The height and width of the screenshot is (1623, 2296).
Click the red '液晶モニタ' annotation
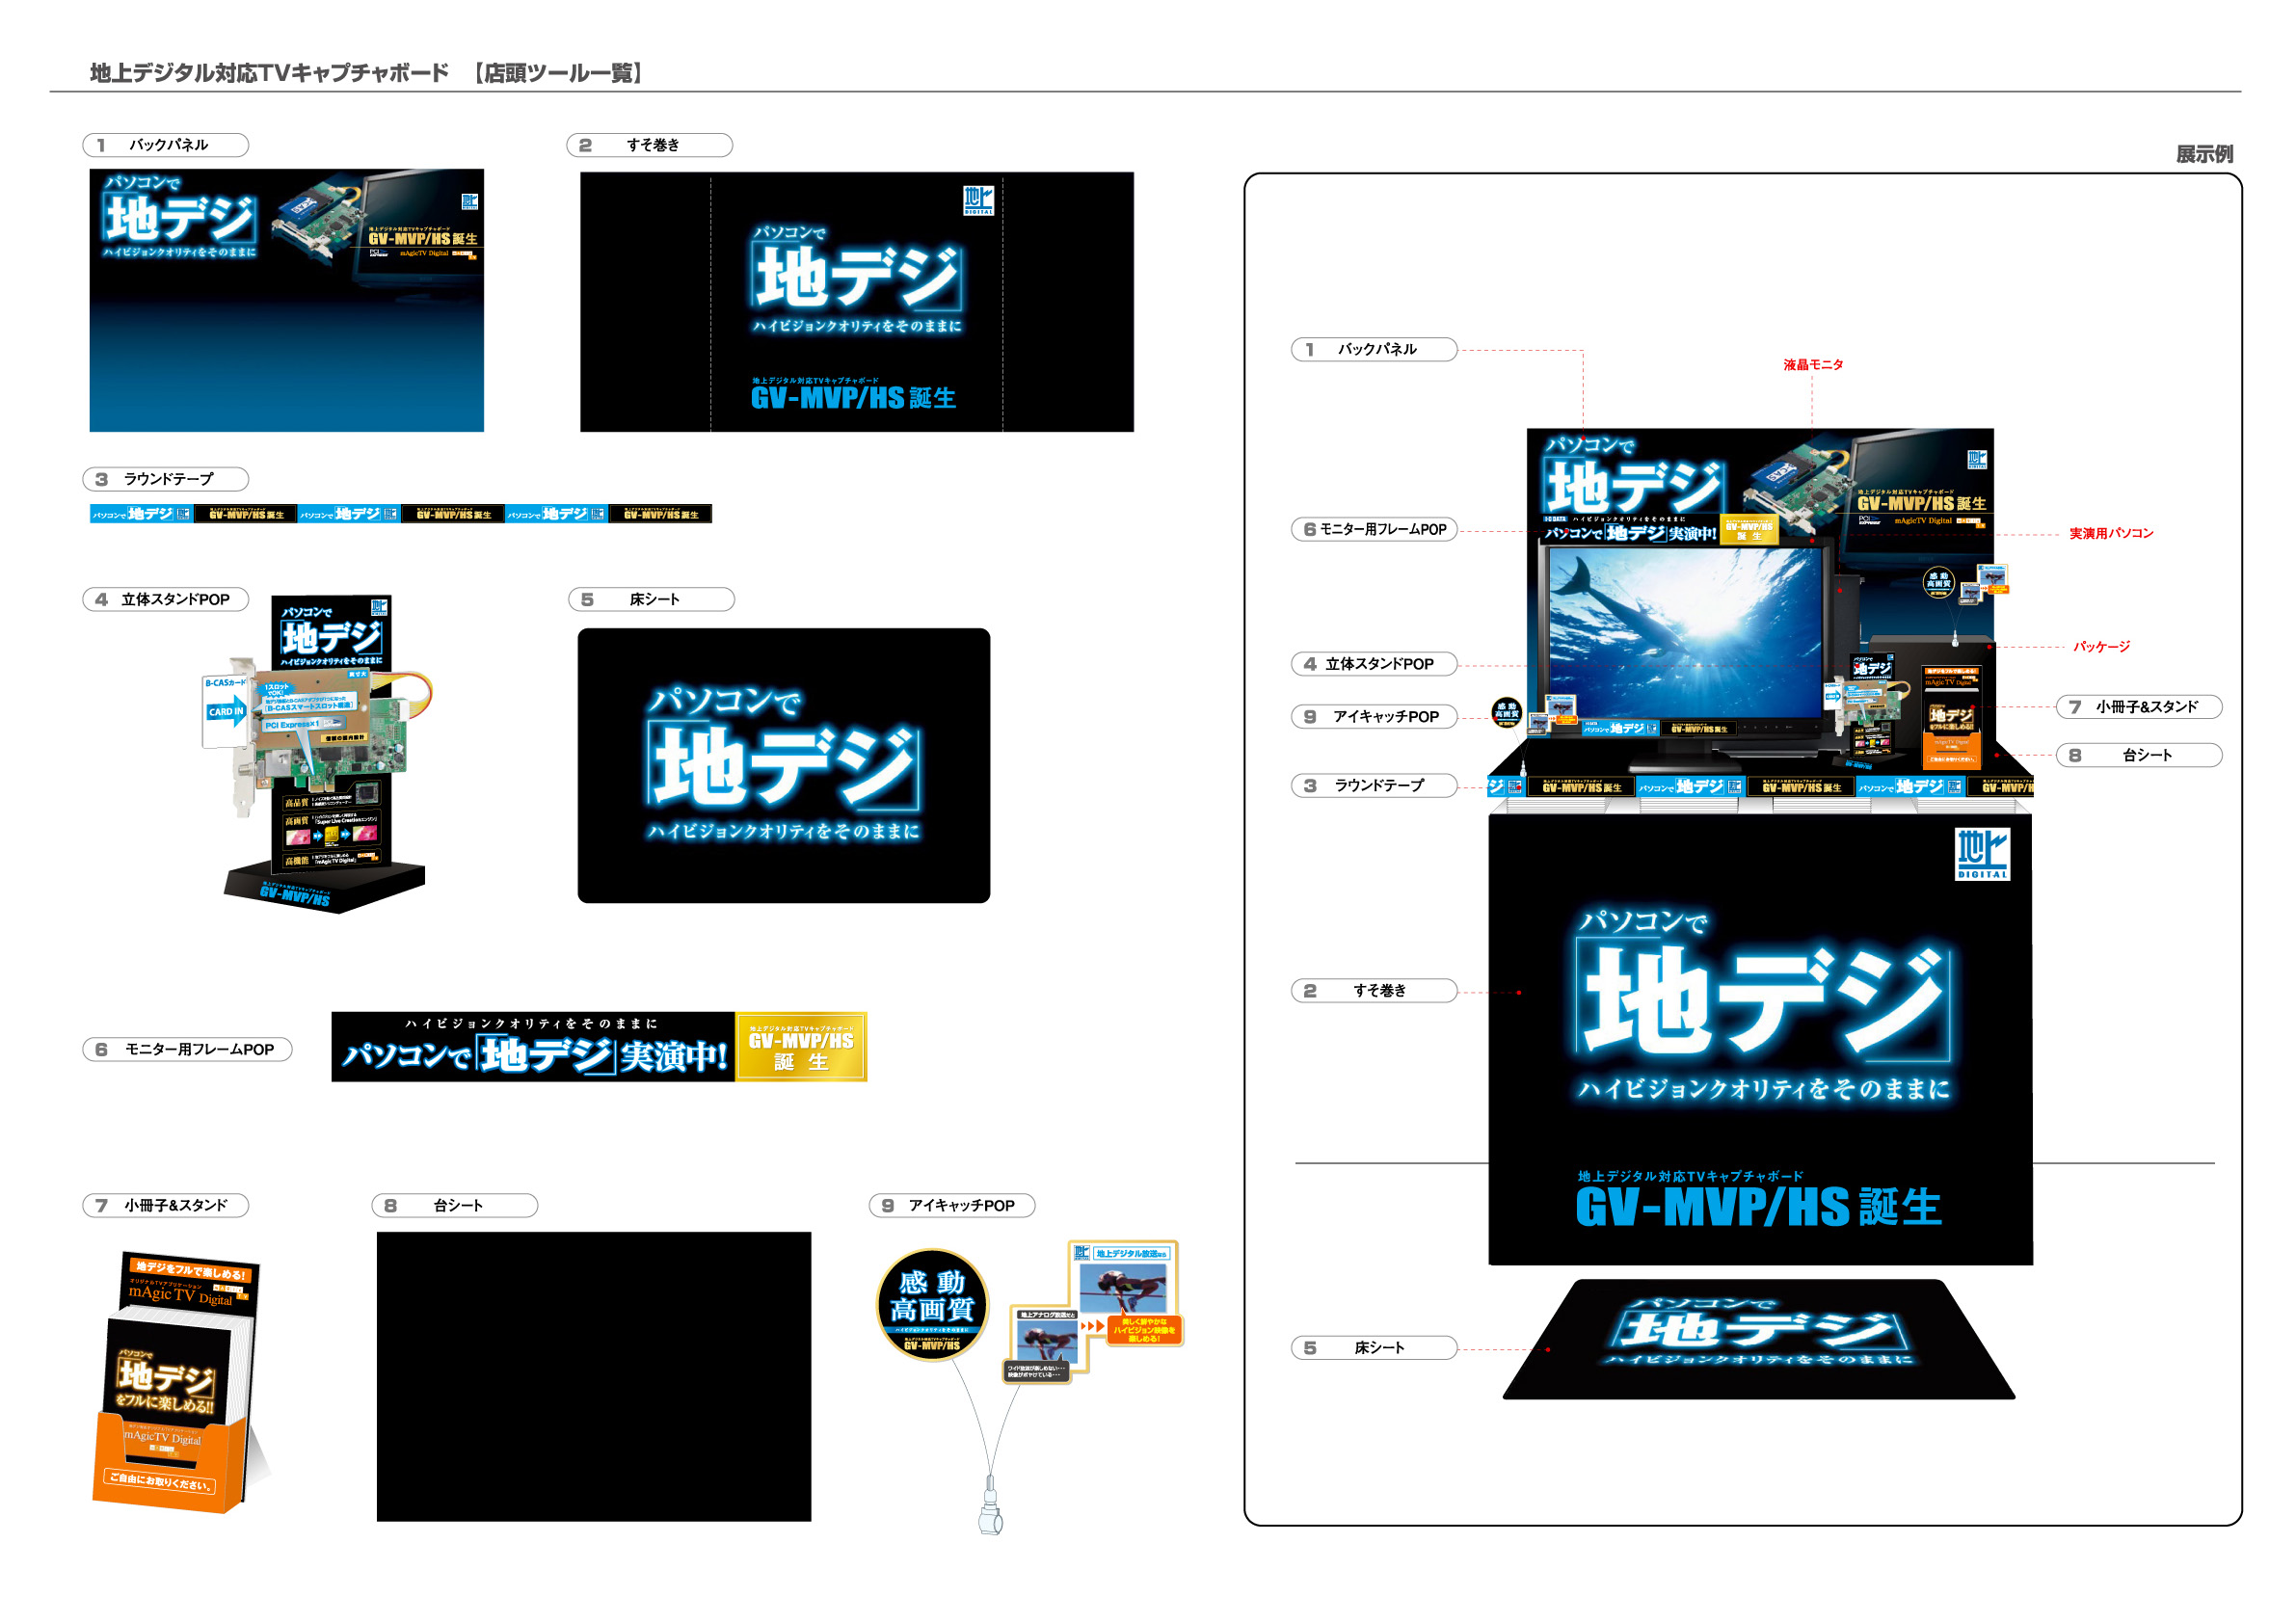tap(1812, 365)
